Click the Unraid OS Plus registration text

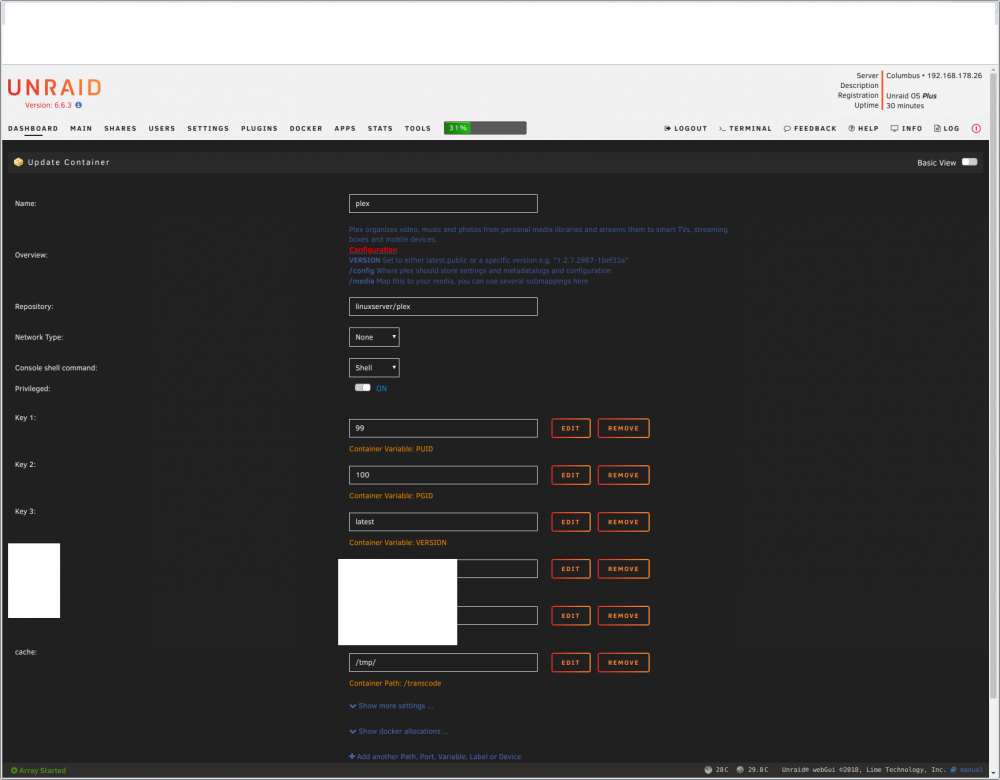click(x=911, y=96)
